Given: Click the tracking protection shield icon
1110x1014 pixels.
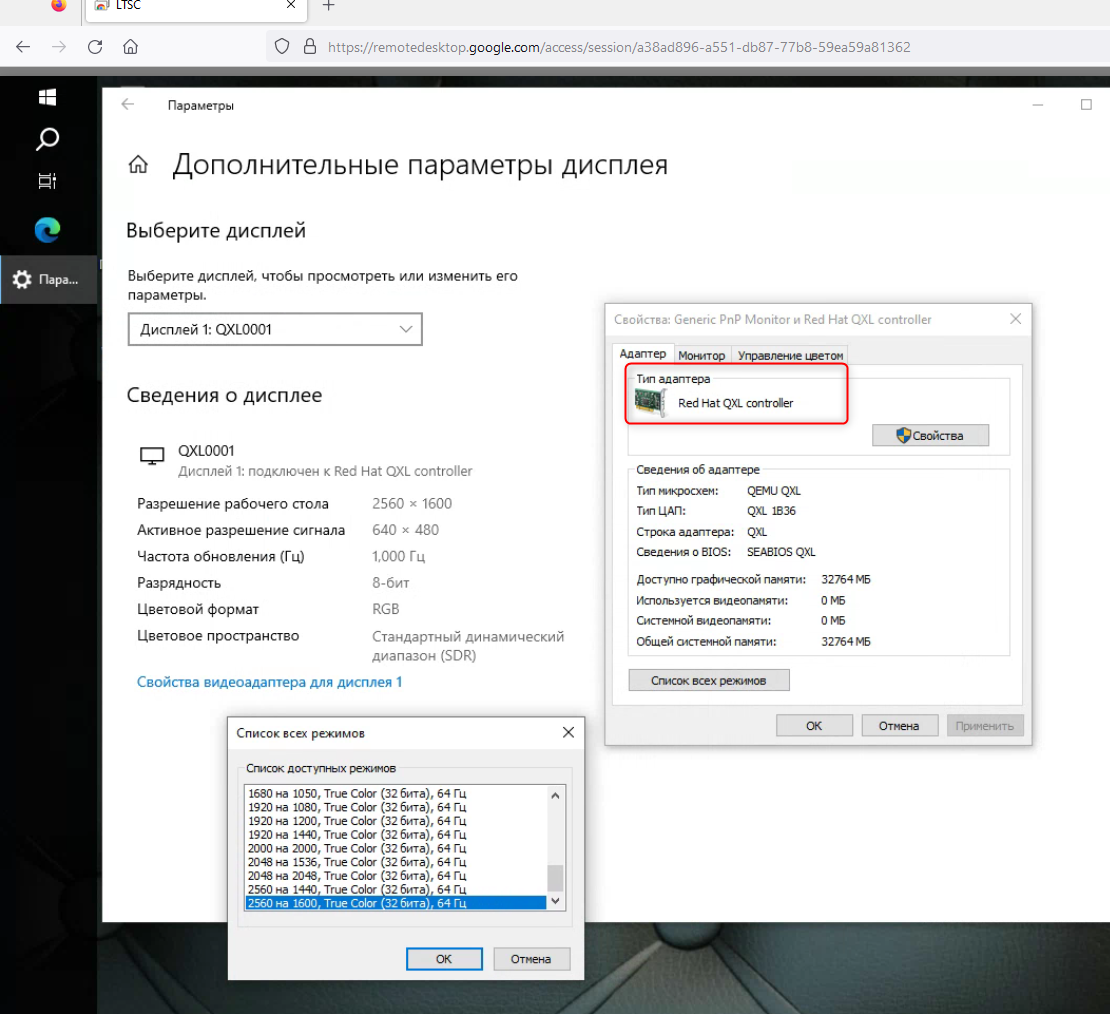Looking at the screenshot, I should tap(282, 47).
